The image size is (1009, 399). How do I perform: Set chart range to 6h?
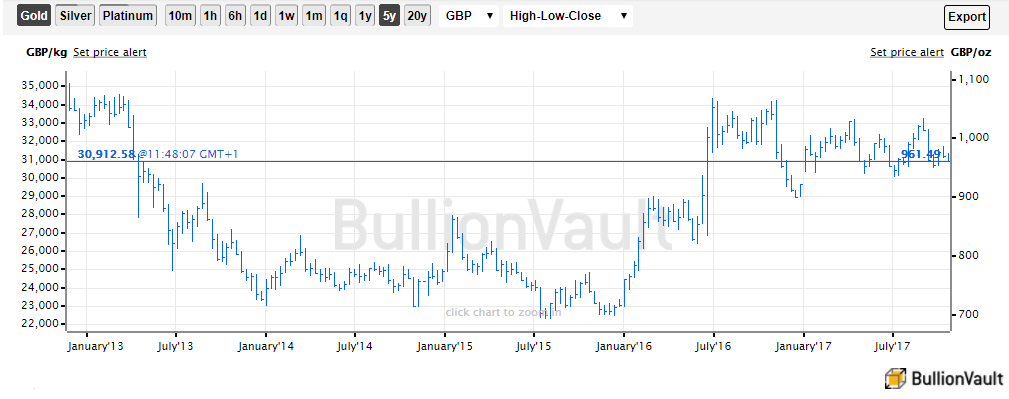pos(235,16)
